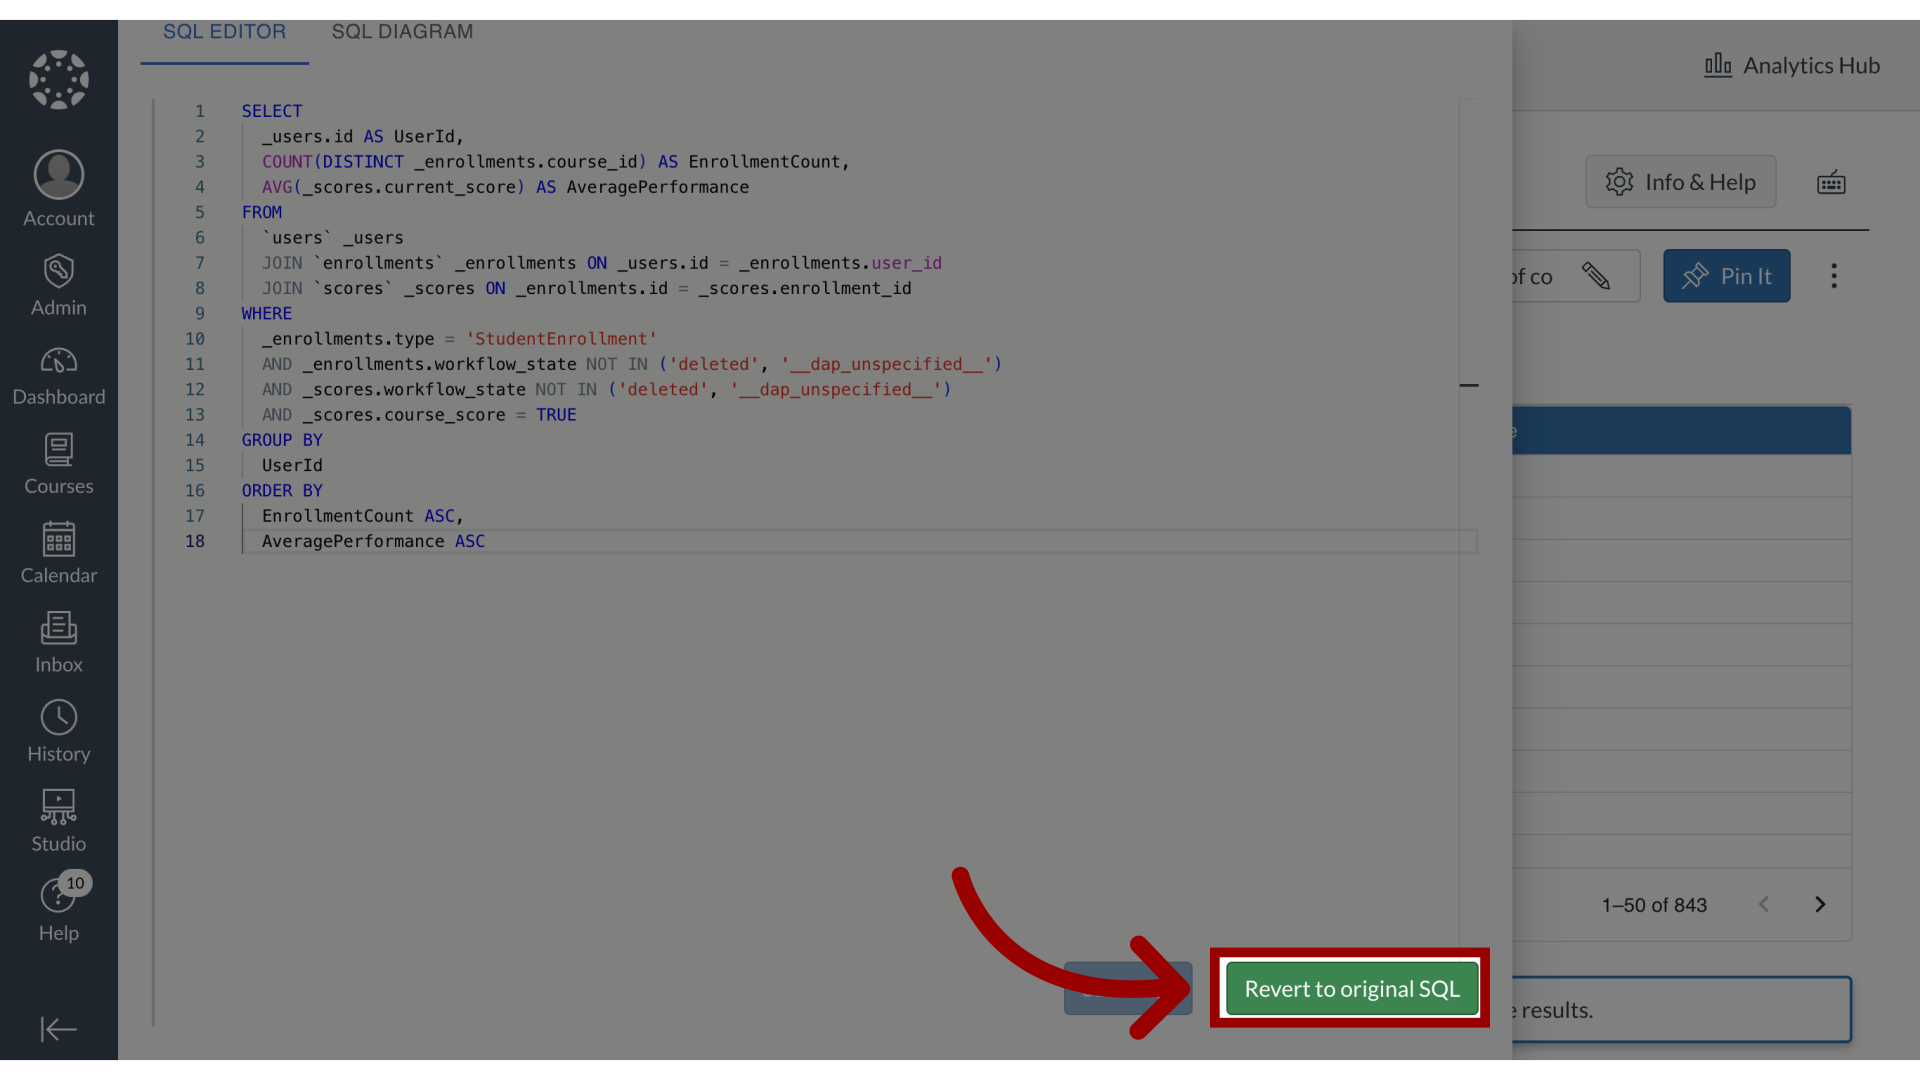Click the minimize collapse icon on line 291

pyautogui.click(x=1469, y=385)
